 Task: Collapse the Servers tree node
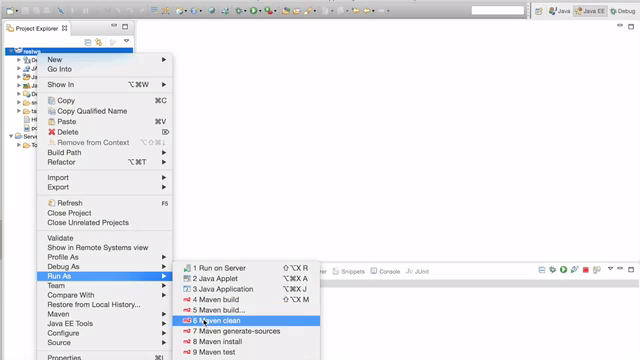coord(11,136)
